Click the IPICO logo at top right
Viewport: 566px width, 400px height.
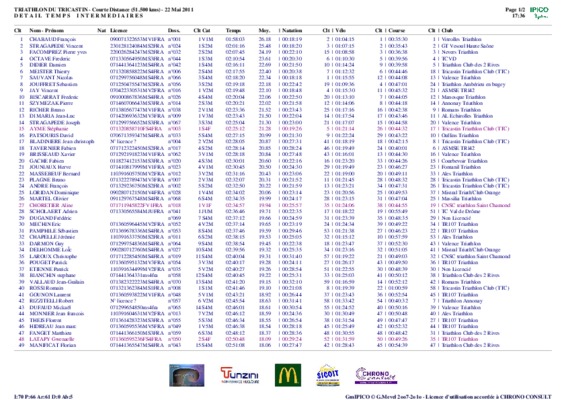point(539,13)
